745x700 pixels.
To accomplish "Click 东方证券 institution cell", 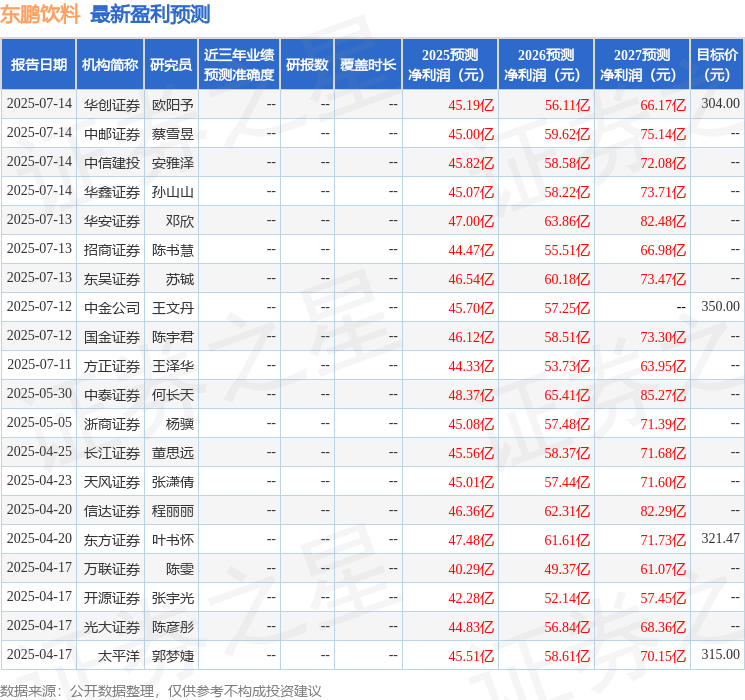I will tap(112, 540).
